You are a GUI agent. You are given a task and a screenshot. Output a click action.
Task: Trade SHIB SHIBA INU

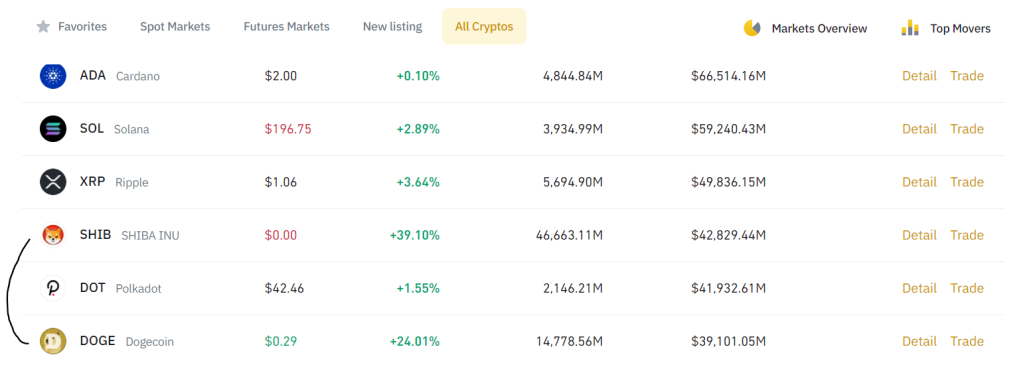pyautogui.click(x=967, y=235)
